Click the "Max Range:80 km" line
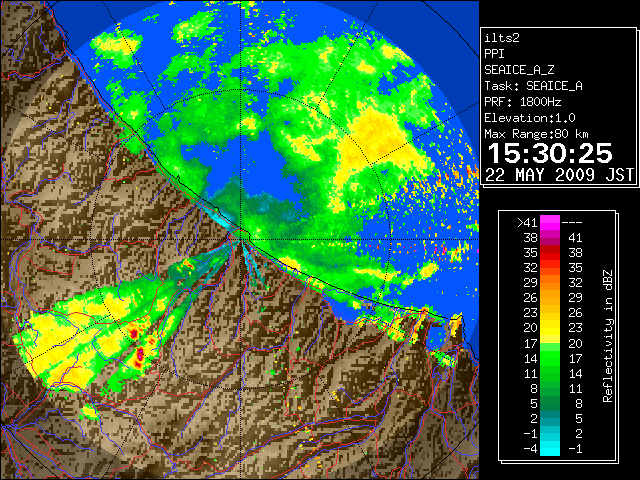The height and width of the screenshot is (480, 640). tap(536, 134)
